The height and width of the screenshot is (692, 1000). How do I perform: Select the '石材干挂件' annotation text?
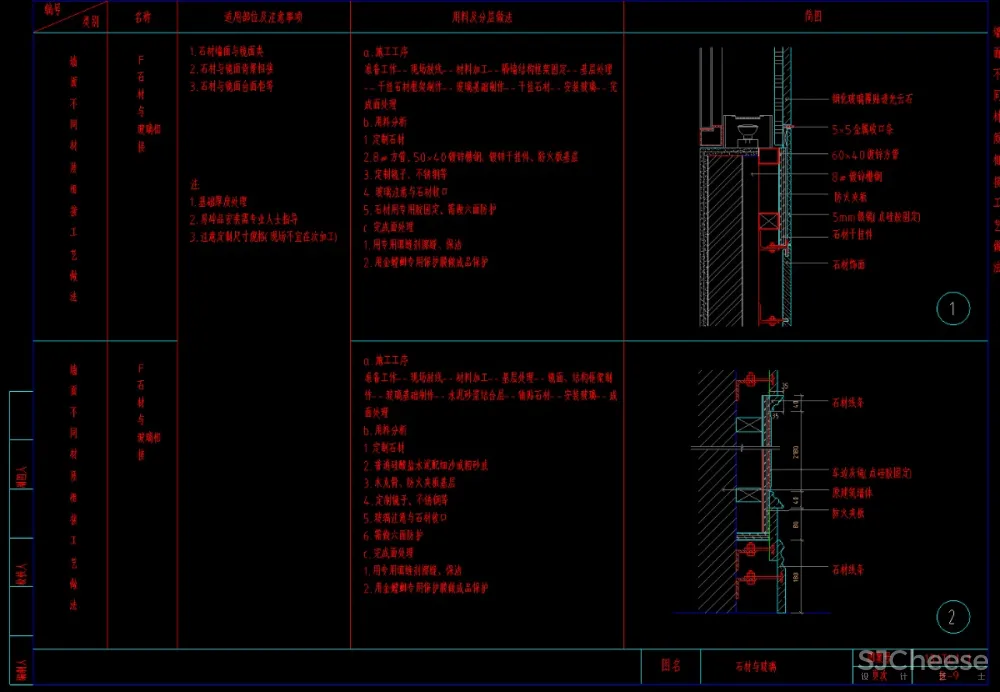pos(853,234)
